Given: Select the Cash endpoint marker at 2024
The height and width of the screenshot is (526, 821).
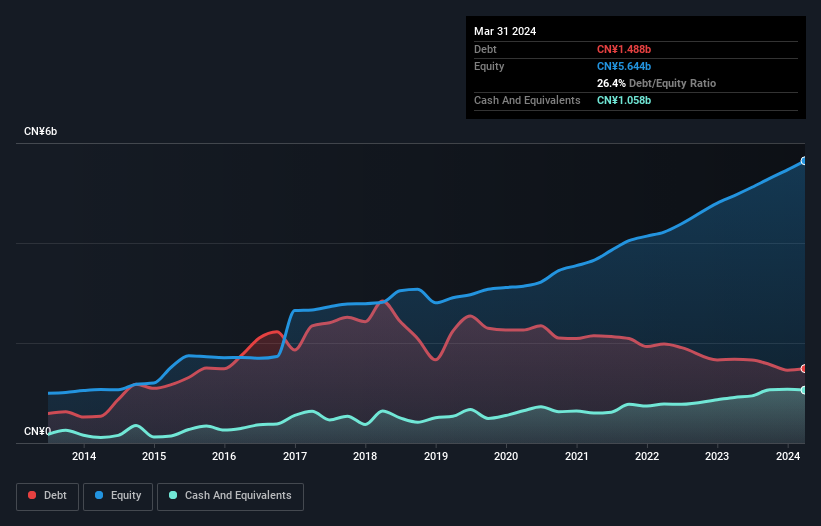Looking at the screenshot, I should click(x=804, y=390).
